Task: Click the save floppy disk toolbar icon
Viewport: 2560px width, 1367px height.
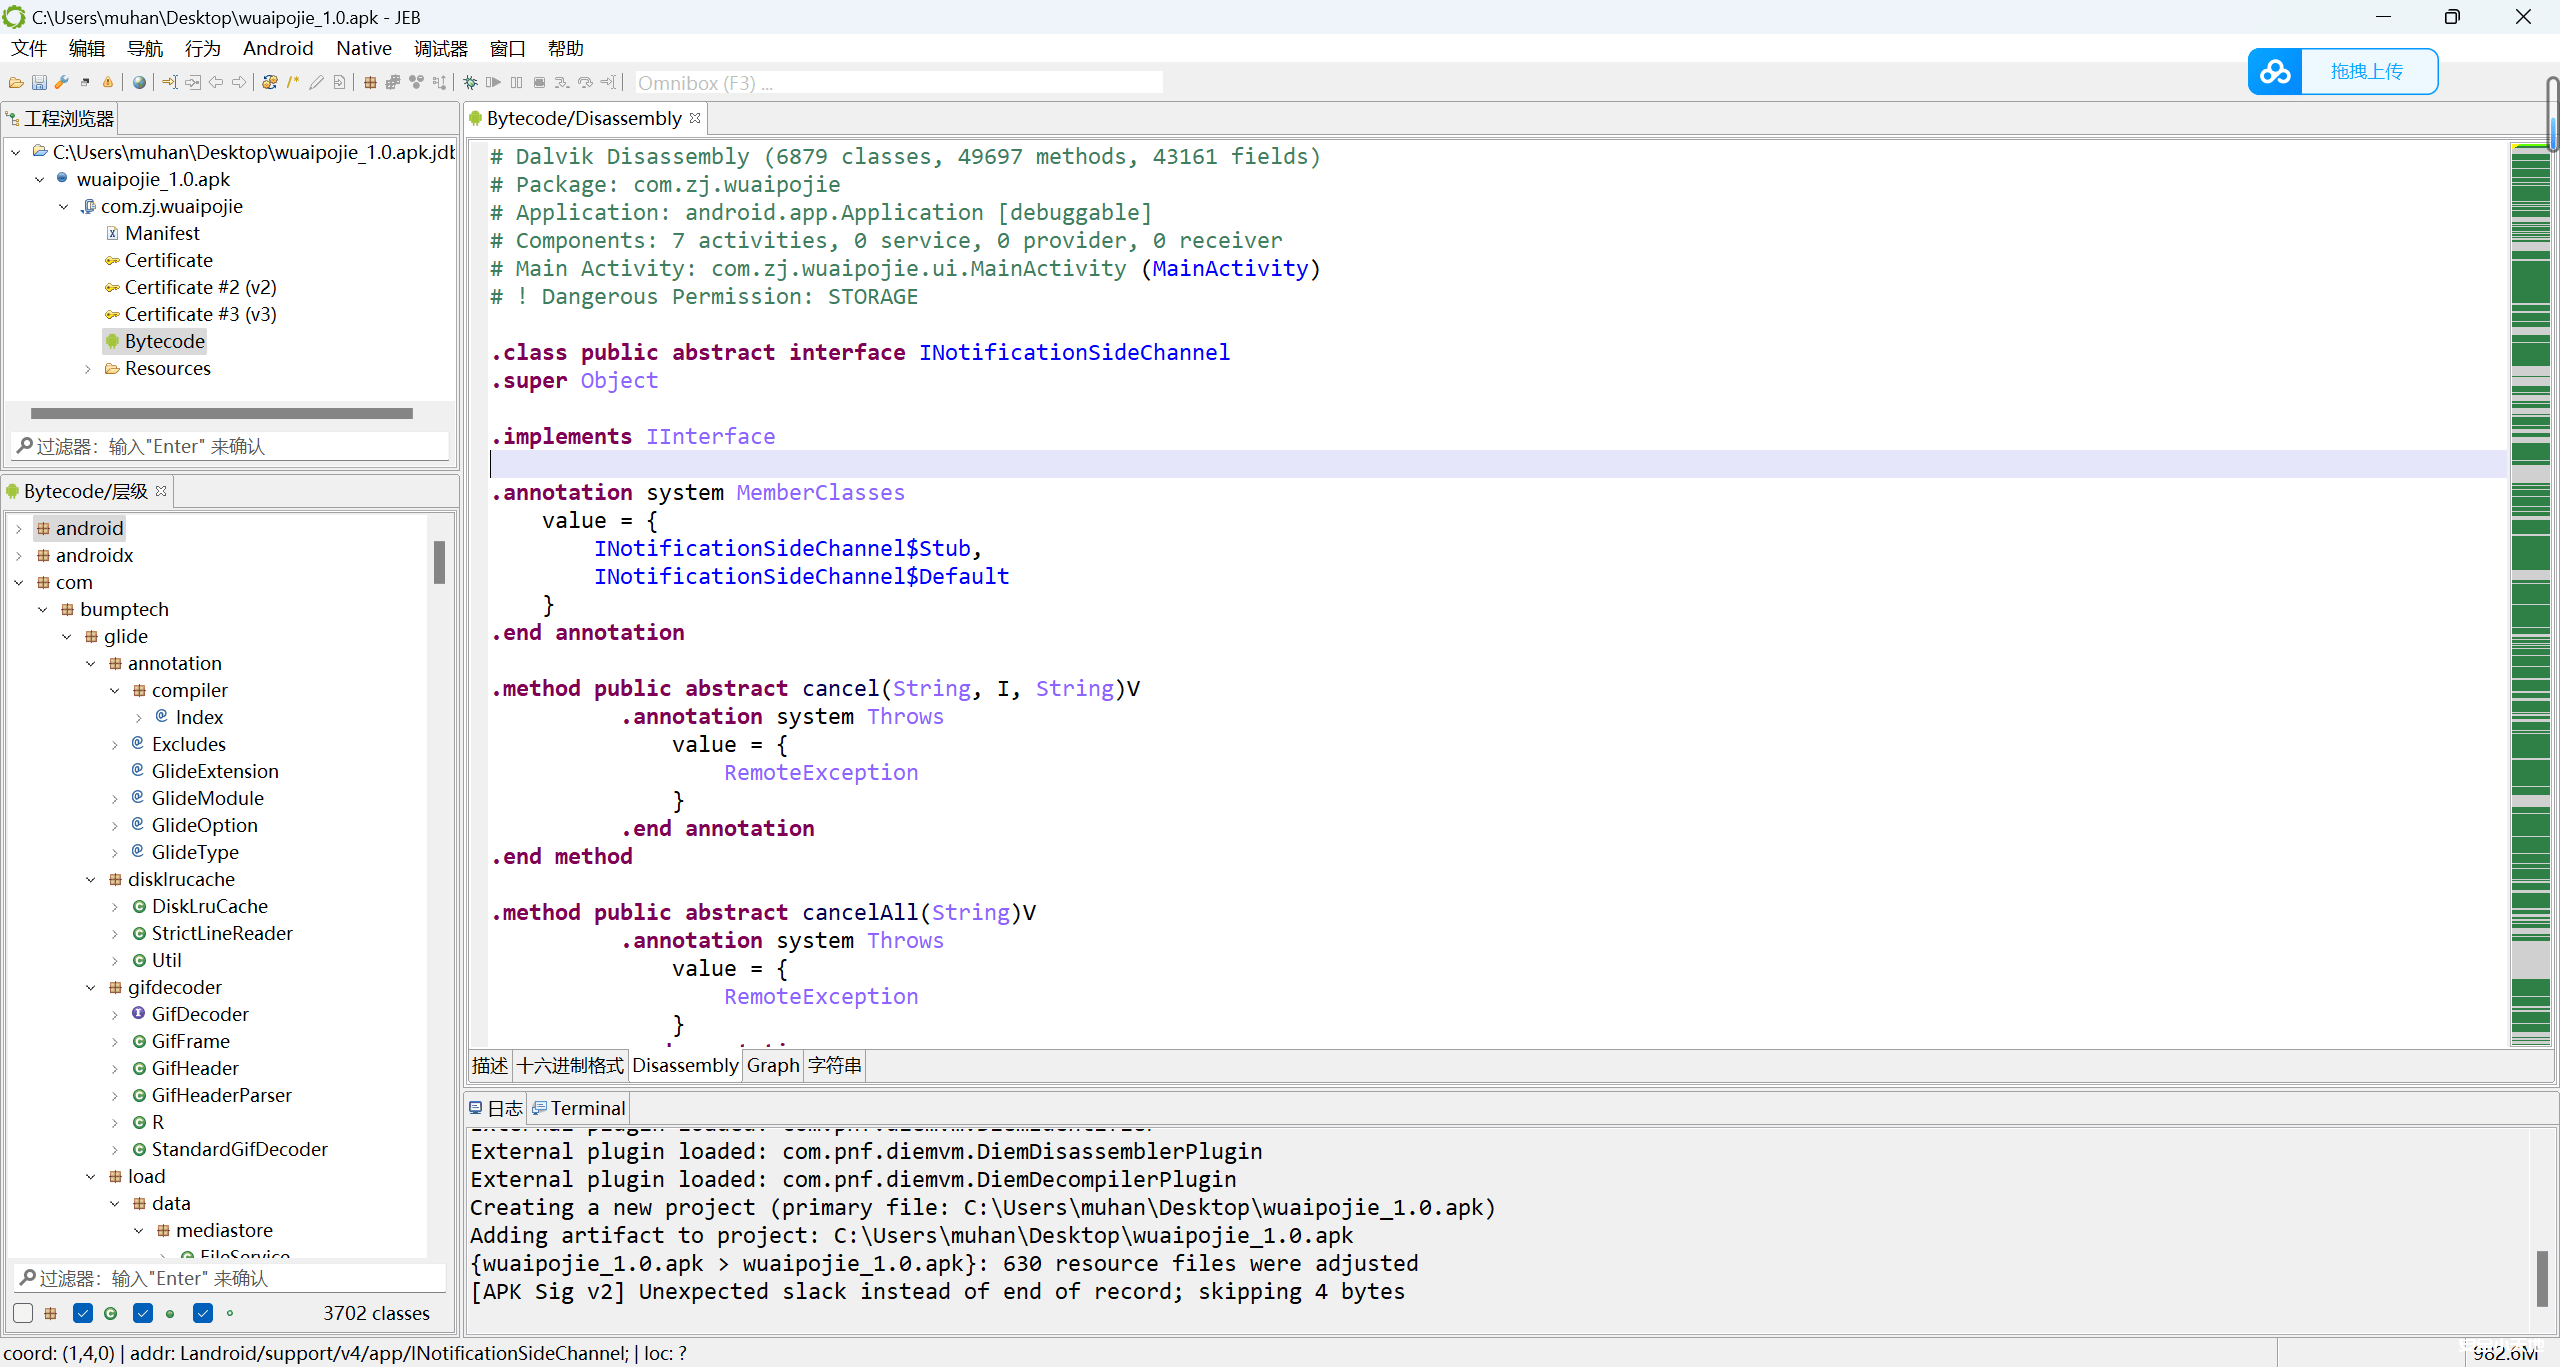Action: (x=39, y=83)
